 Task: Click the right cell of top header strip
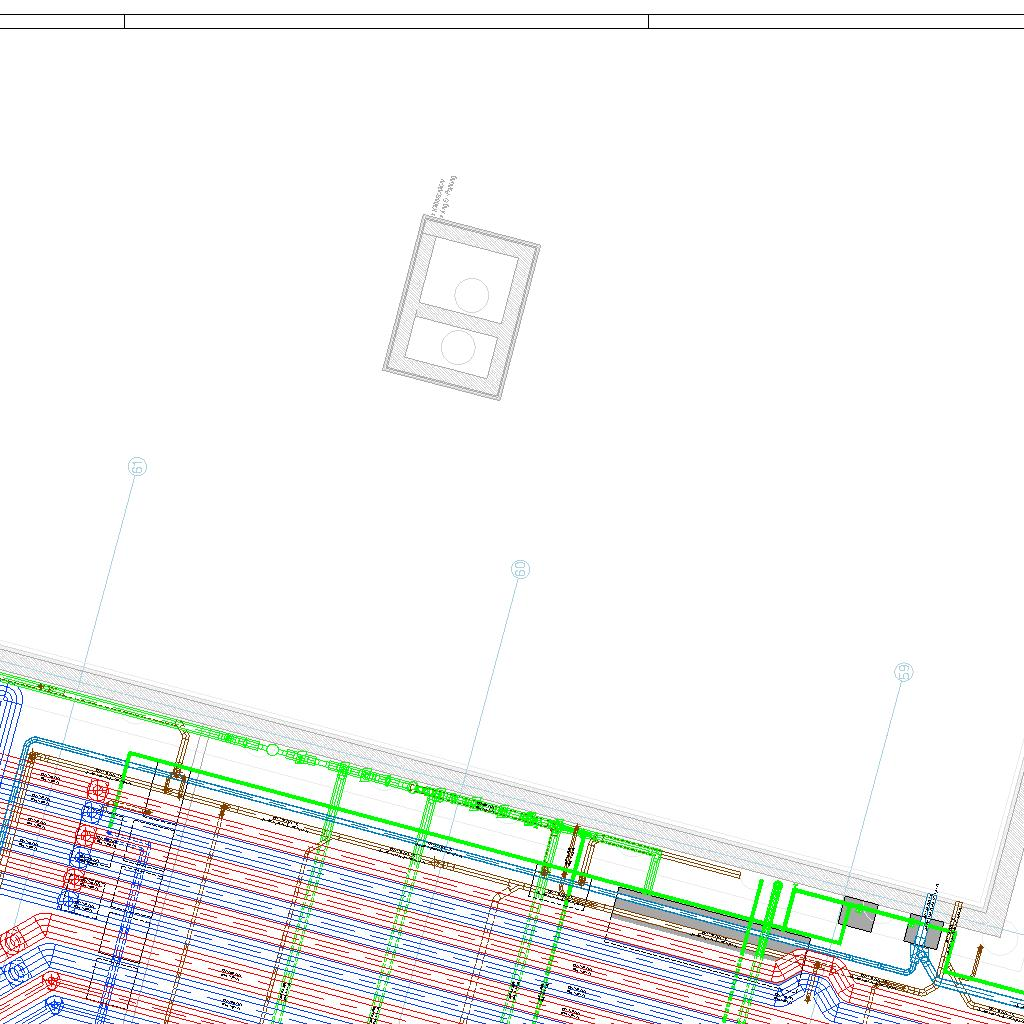(835, 21)
